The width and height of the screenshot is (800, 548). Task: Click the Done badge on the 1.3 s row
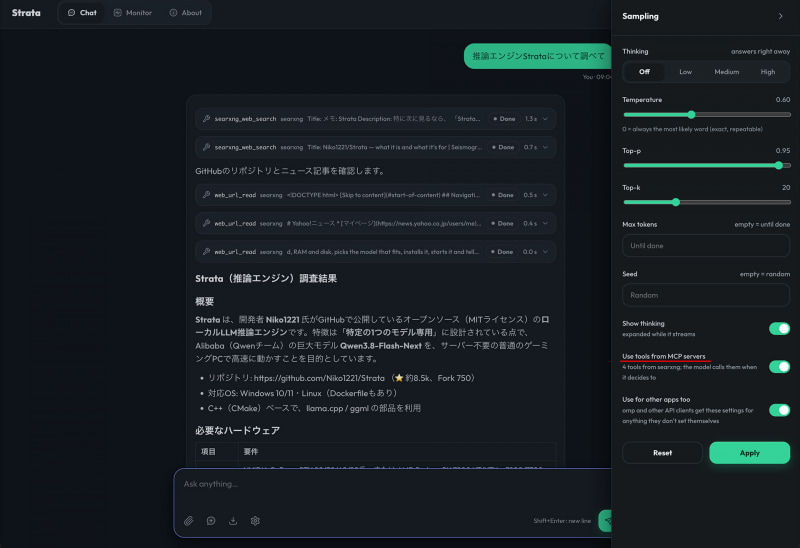504,119
